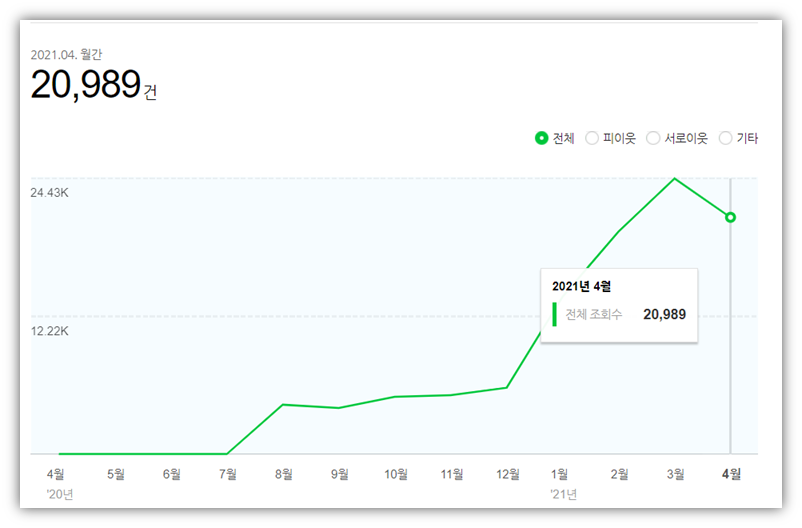
Task: Select the 1월 '21 x-axis label
Action: tap(560, 474)
